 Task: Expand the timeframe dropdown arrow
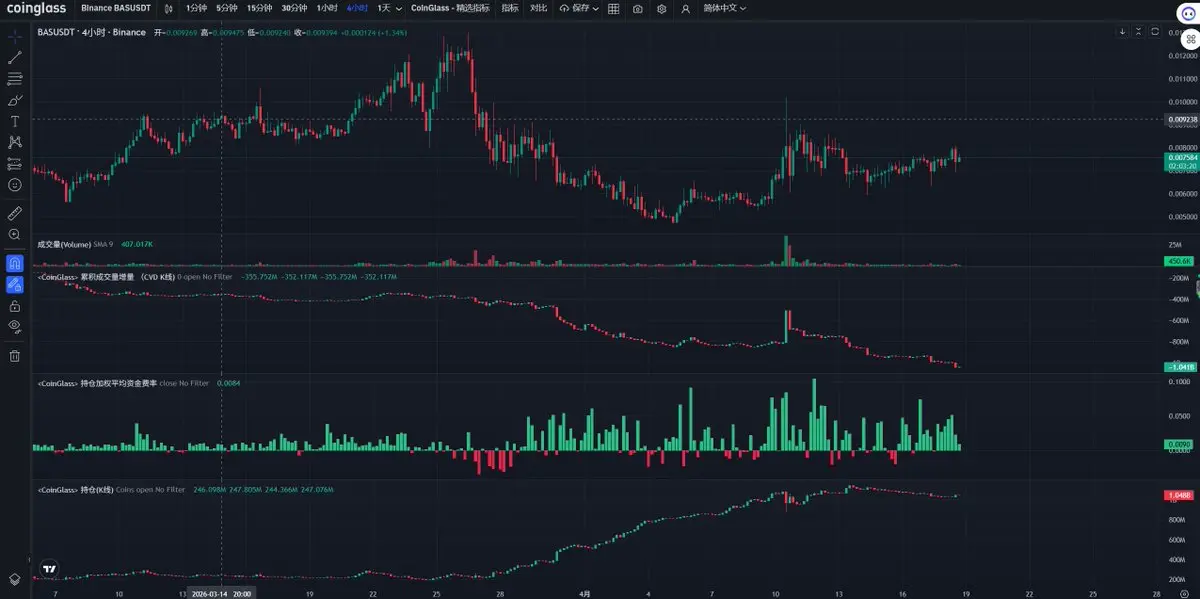(x=400, y=8)
